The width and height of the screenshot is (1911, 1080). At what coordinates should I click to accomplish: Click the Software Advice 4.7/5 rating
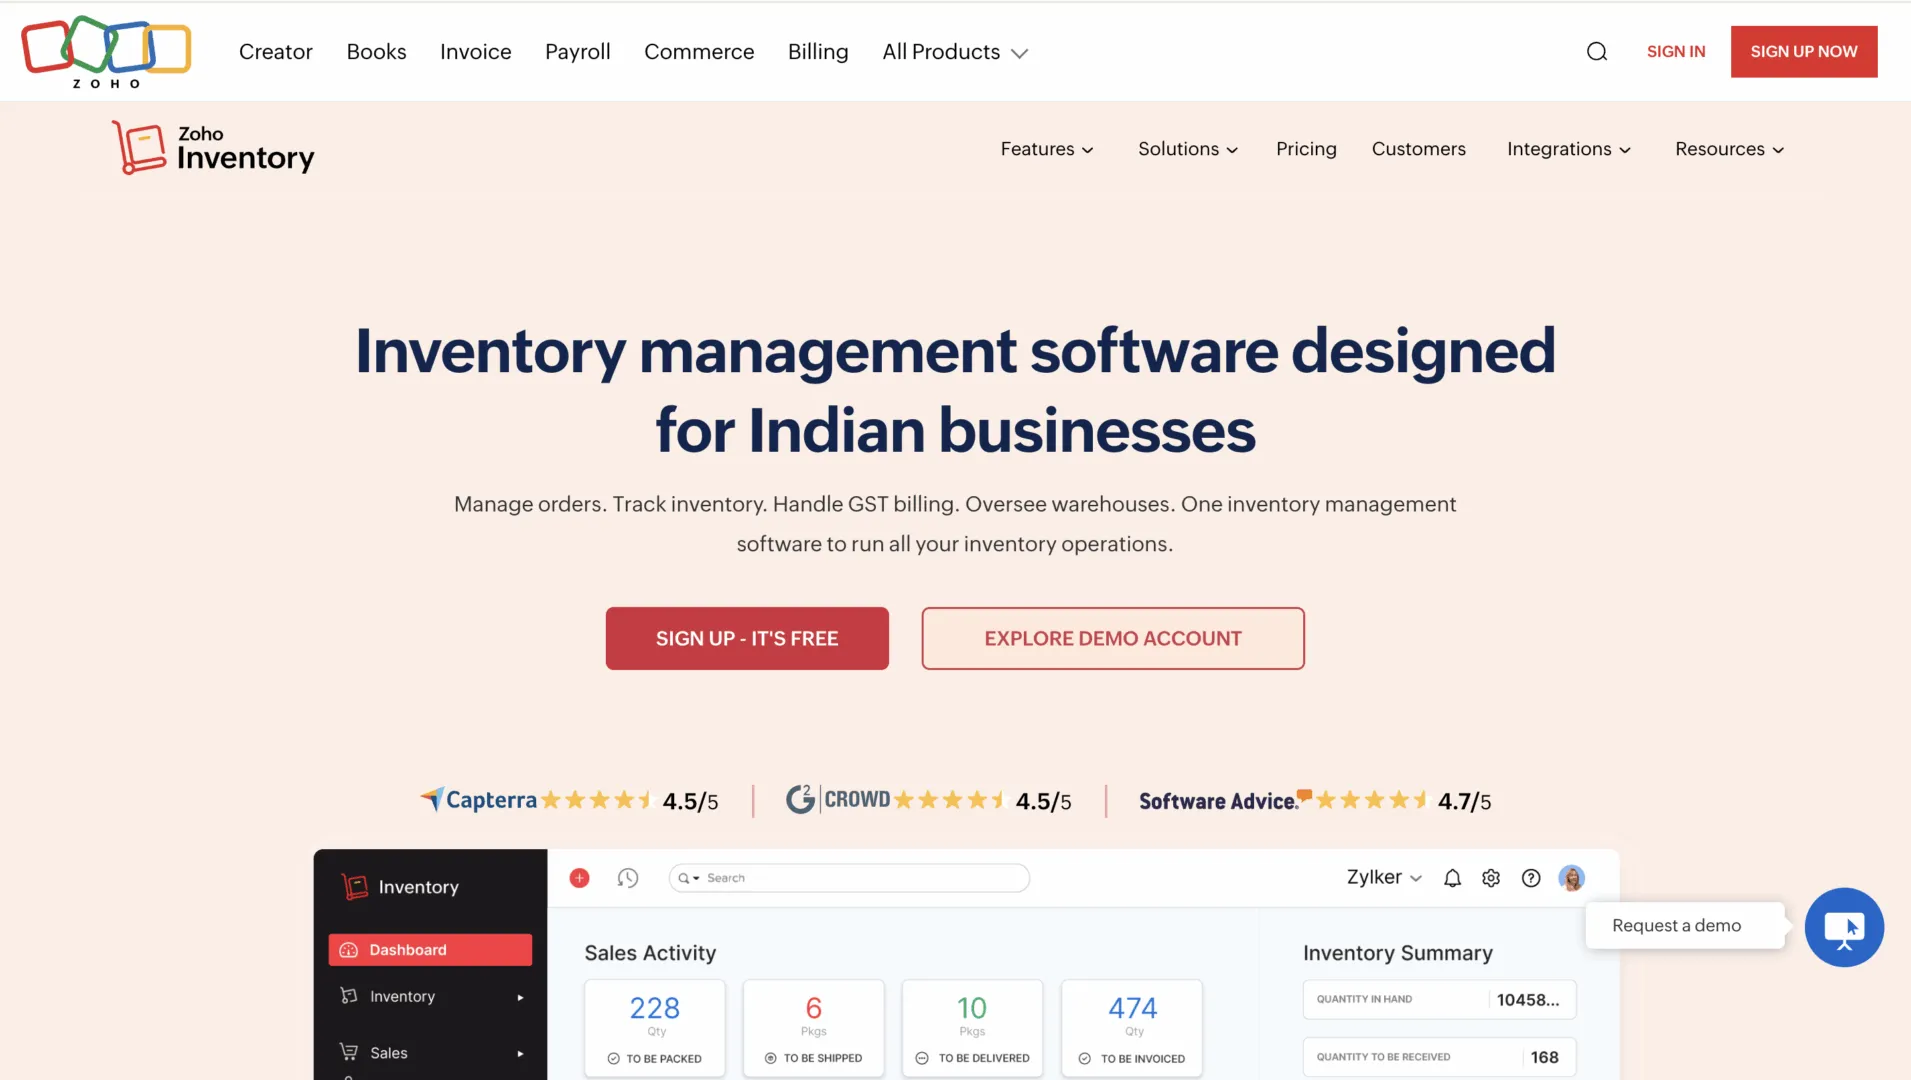coord(1464,801)
